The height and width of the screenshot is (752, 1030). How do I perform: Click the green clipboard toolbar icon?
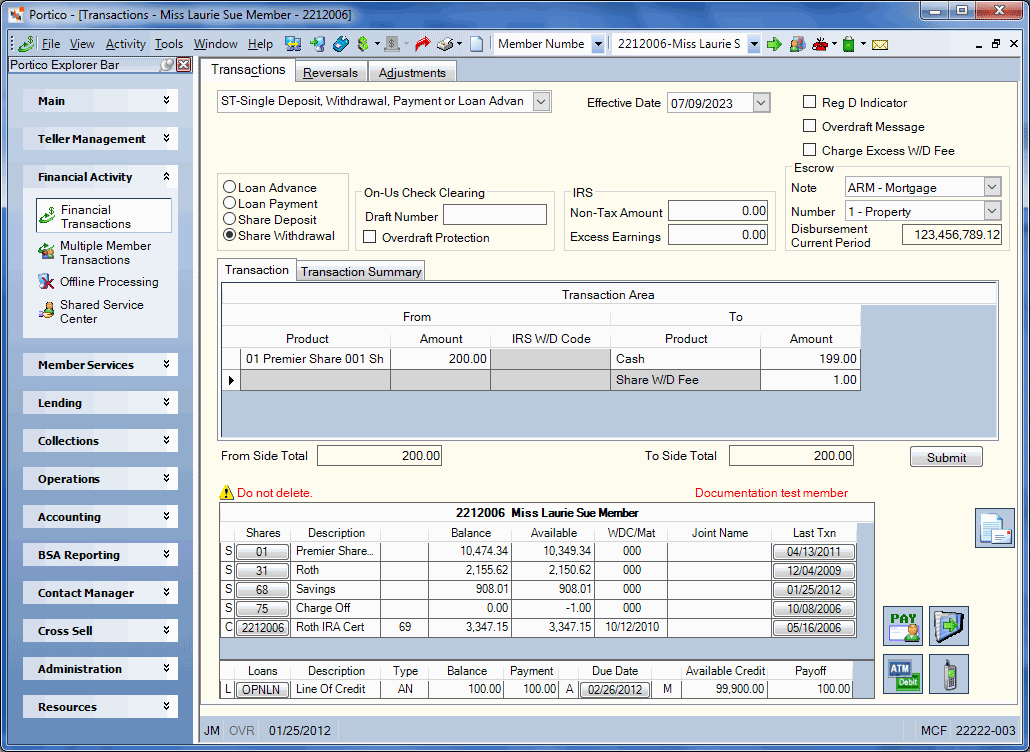tap(849, 44)
